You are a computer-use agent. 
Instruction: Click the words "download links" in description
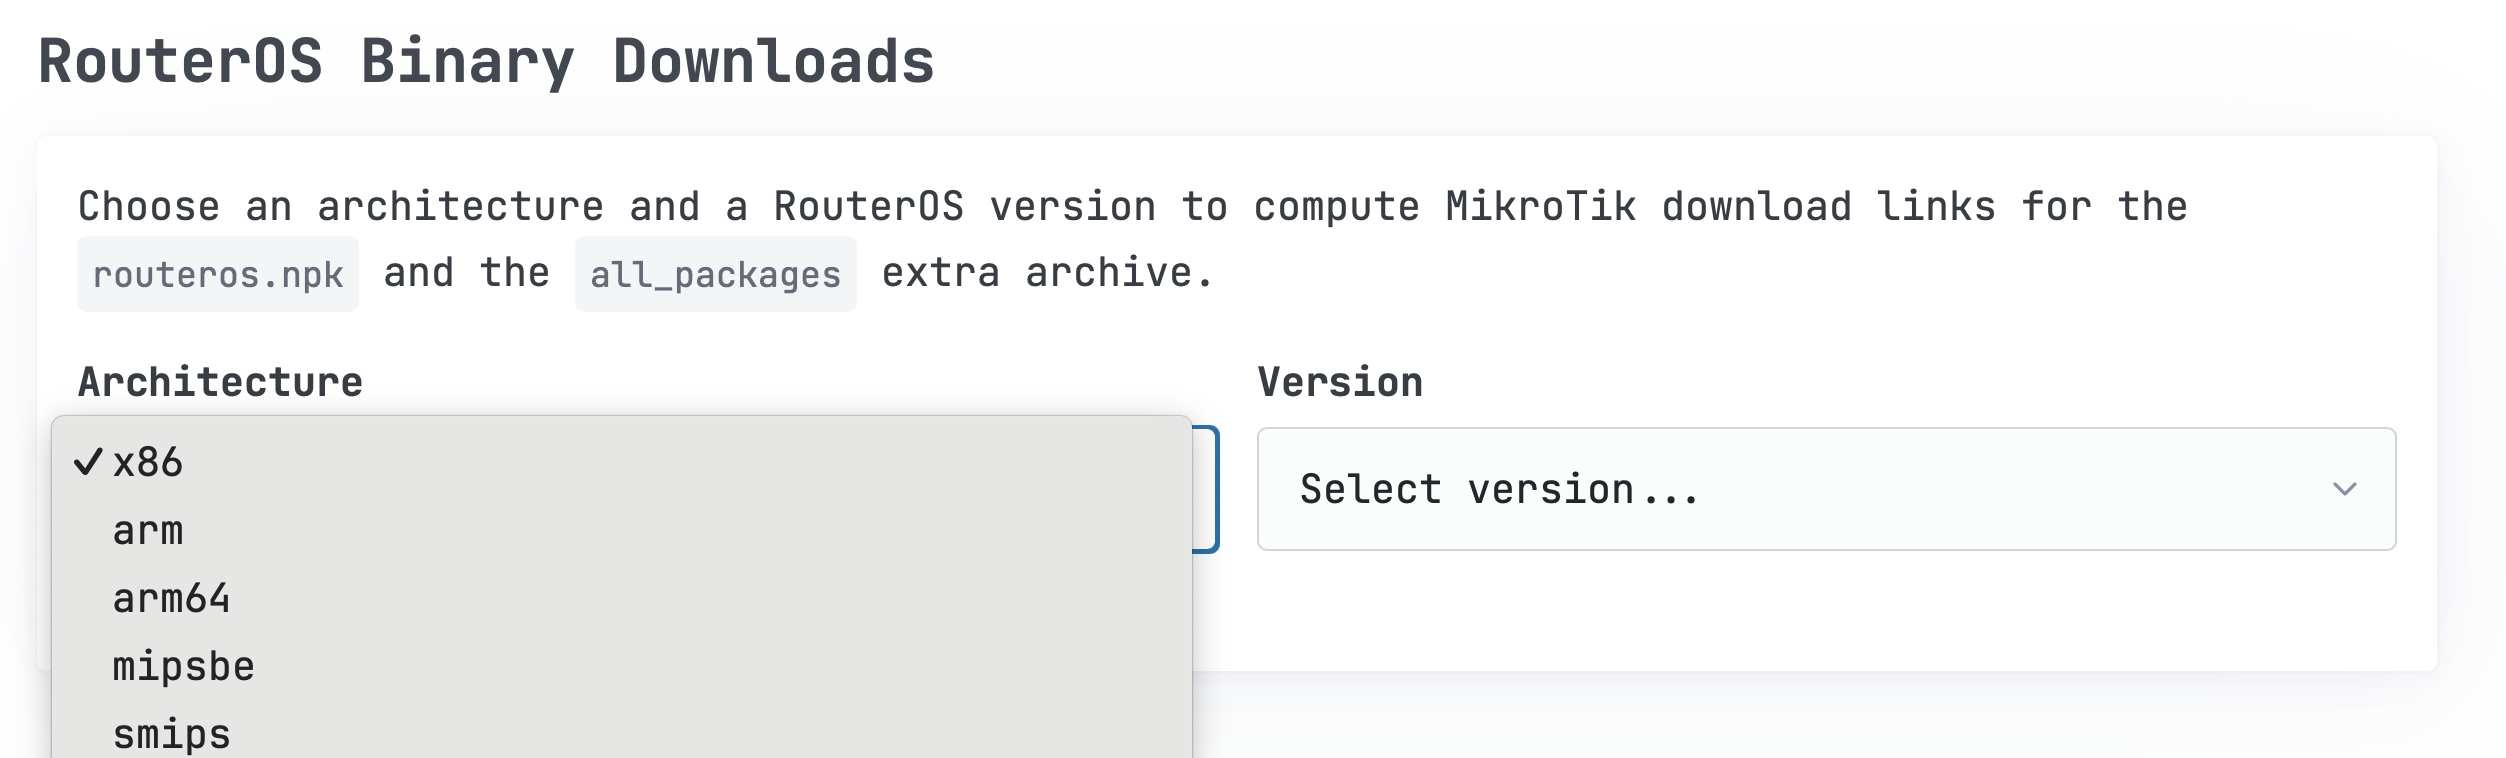[x=1828, y=207]
